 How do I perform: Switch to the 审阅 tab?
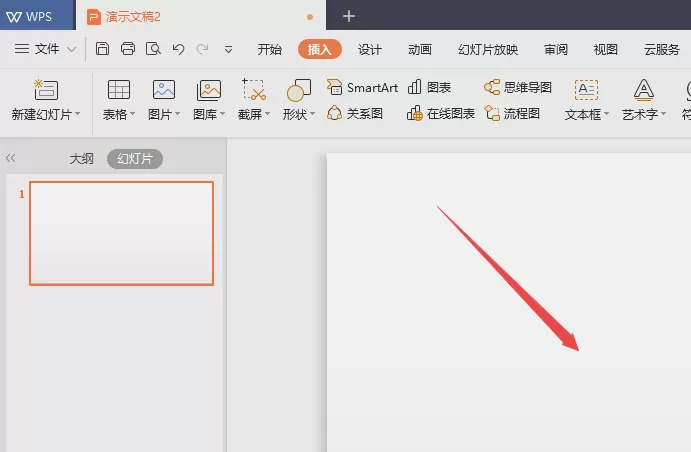pos(556,49)
